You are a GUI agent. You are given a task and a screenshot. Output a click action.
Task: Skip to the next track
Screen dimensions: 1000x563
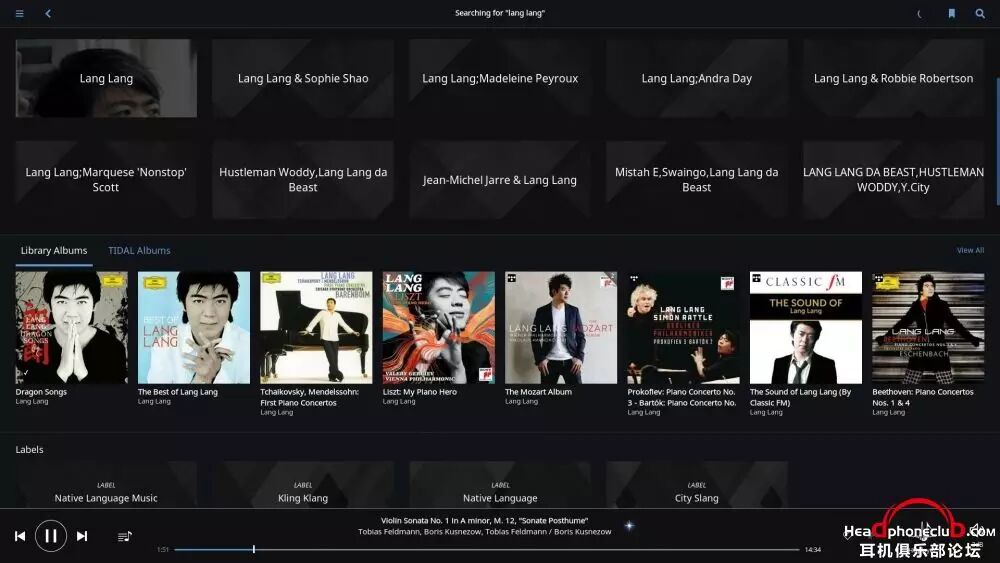(82, 536)
